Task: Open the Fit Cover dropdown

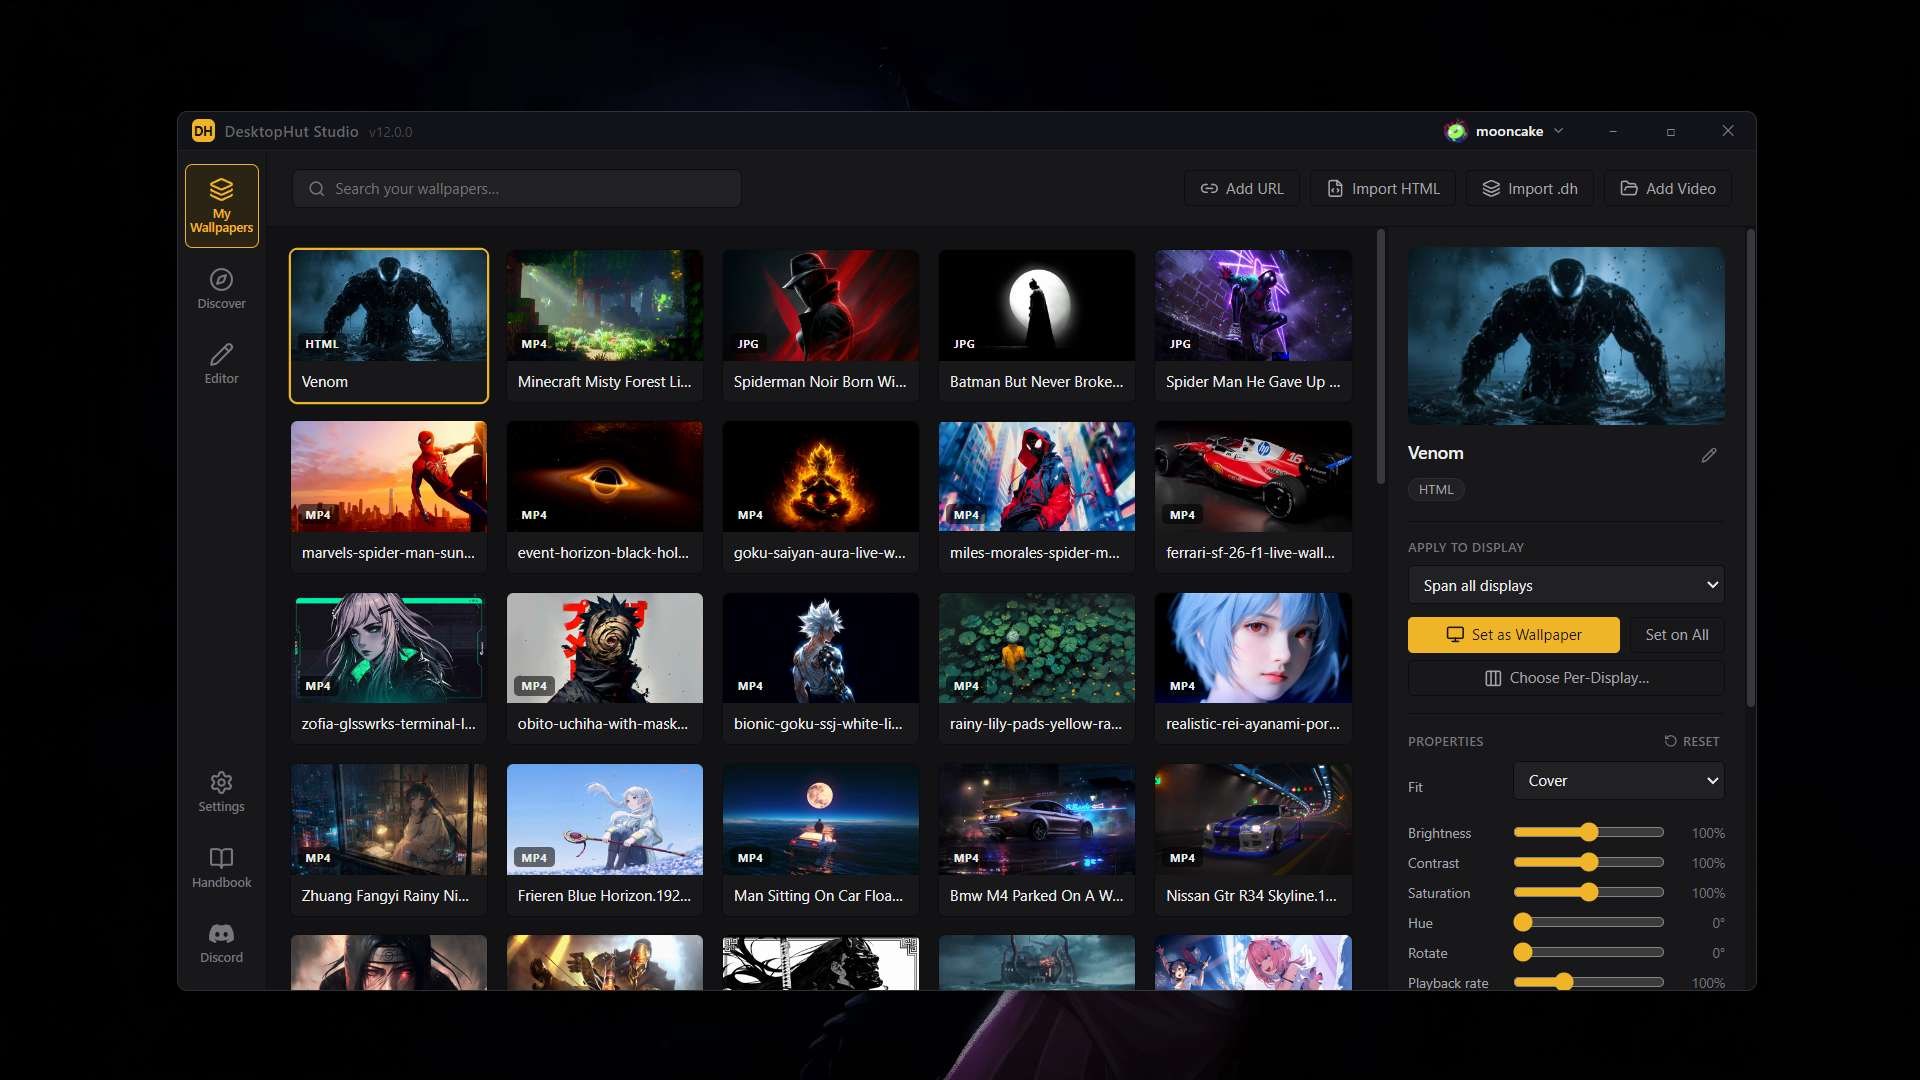Action: coord(1619,781)
